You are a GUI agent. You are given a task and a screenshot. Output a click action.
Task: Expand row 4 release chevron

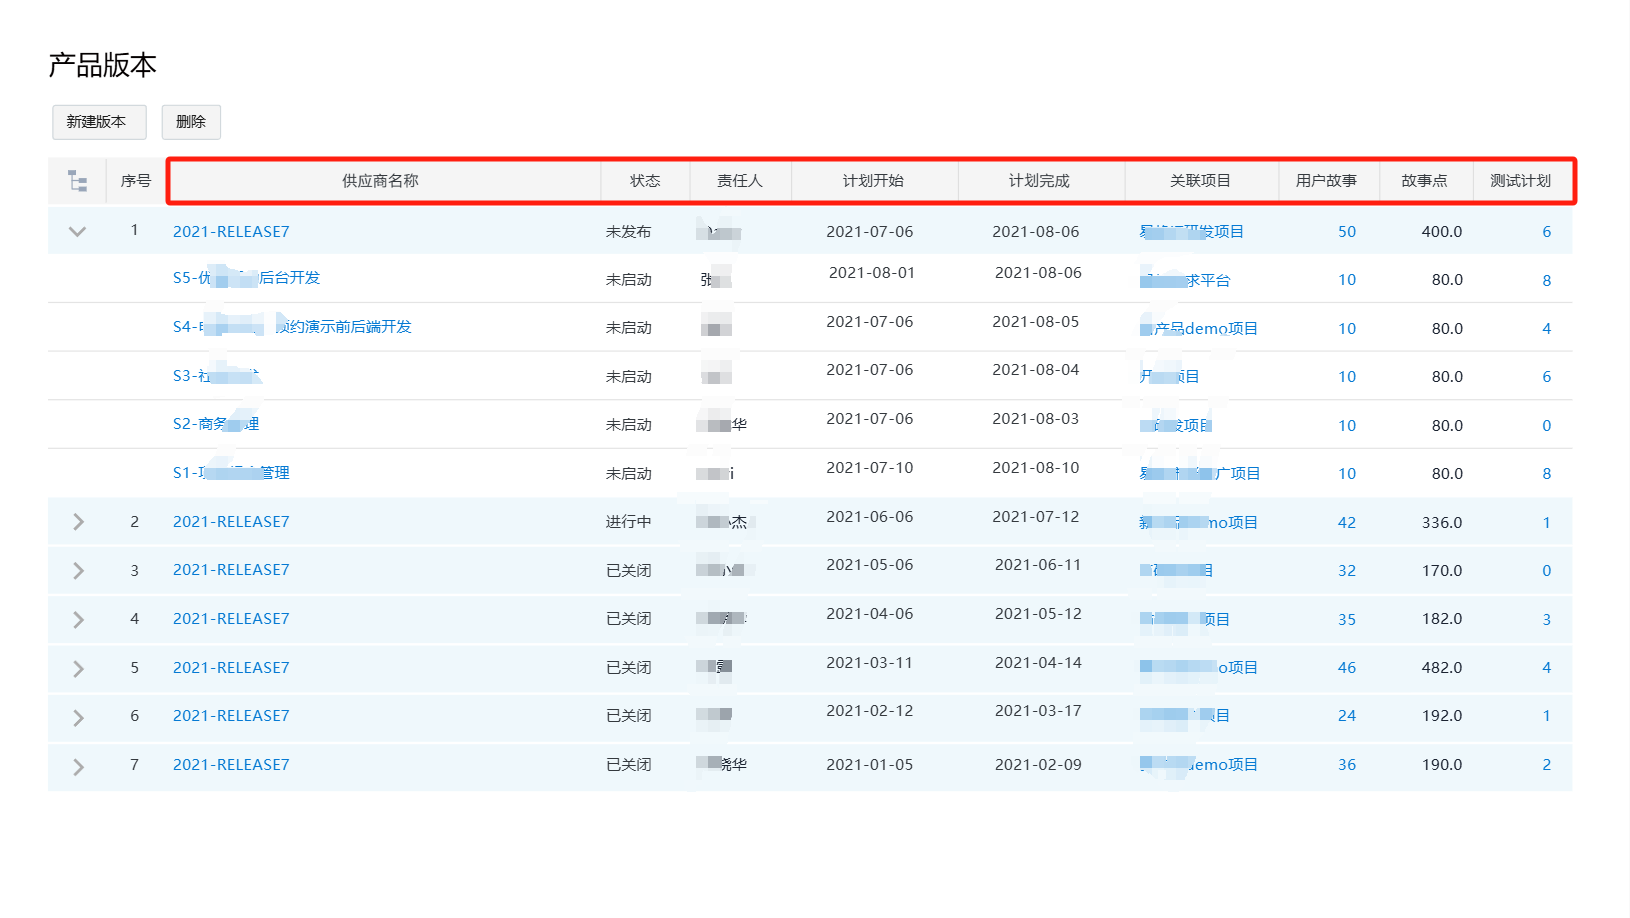(x=78, y=619)
